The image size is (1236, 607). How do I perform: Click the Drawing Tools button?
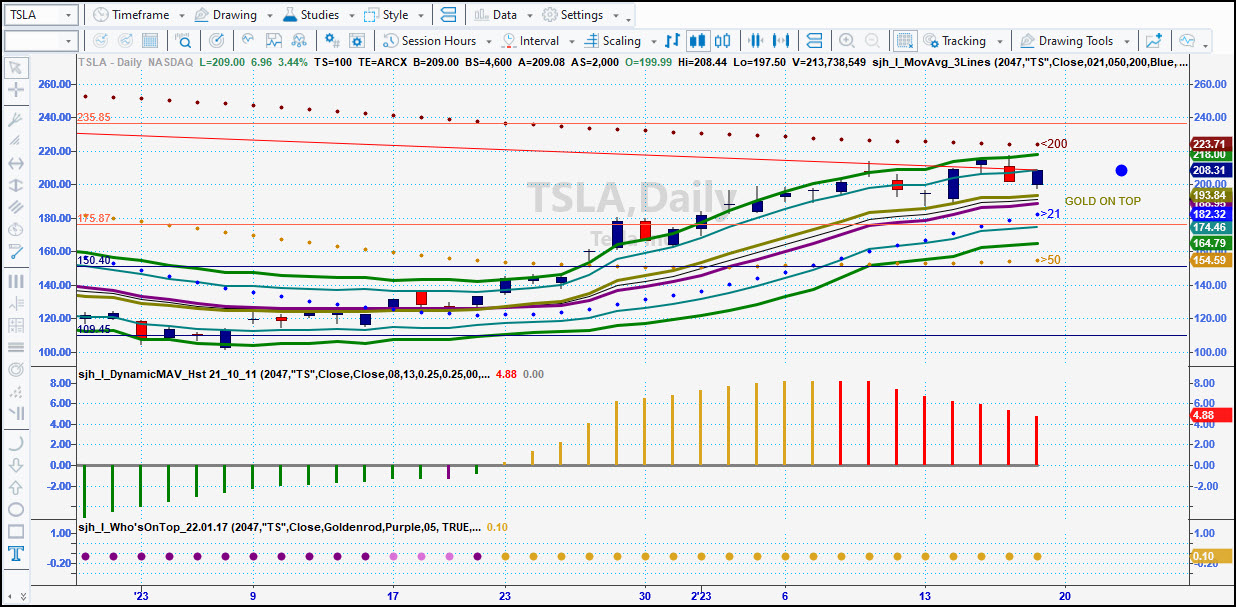[1066, 41]
